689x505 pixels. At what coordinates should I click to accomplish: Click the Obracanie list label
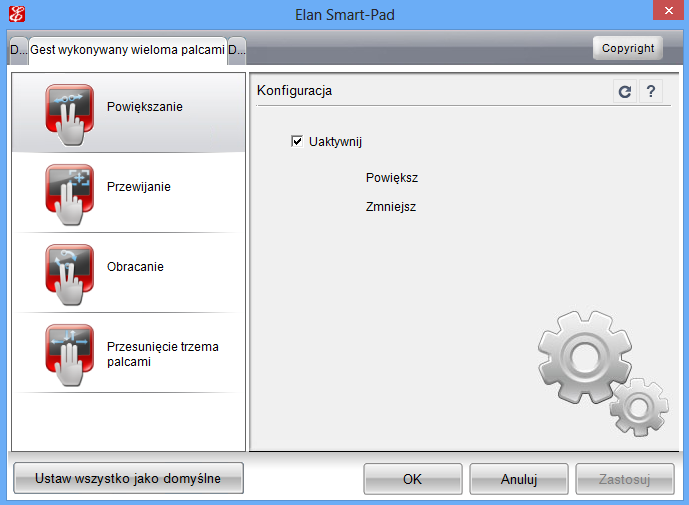(135, 267)
